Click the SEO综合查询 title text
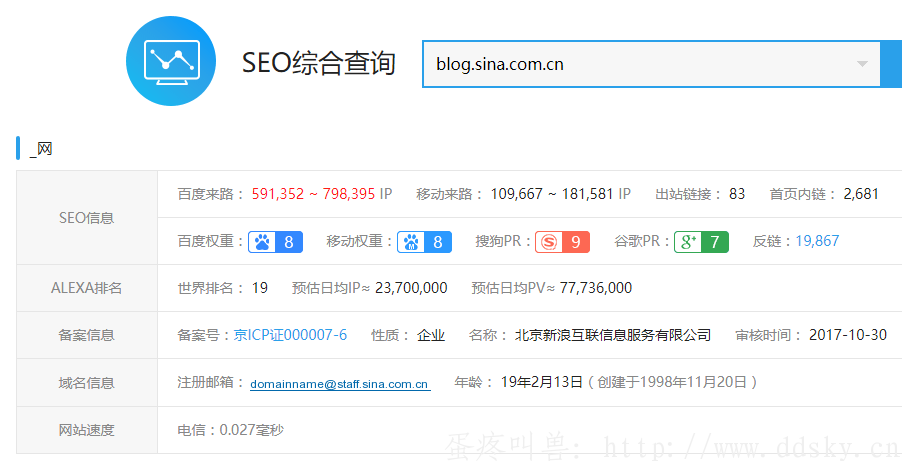This screenshot has width=902, height=461. click(x=319, y=64)
